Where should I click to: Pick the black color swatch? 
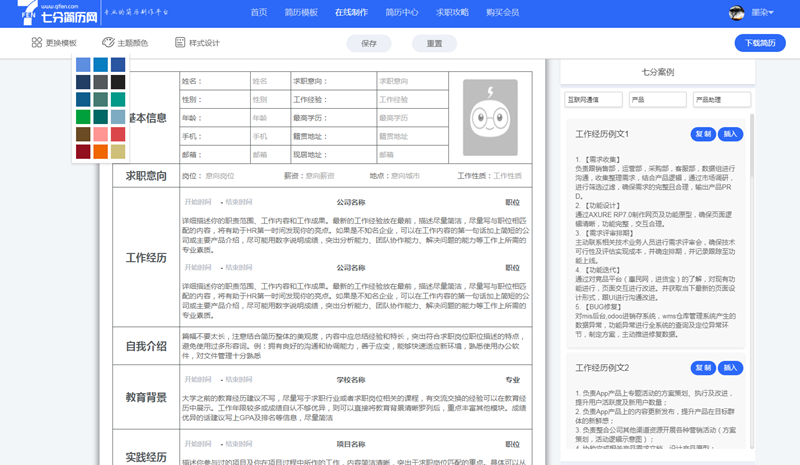pos(118,82)
